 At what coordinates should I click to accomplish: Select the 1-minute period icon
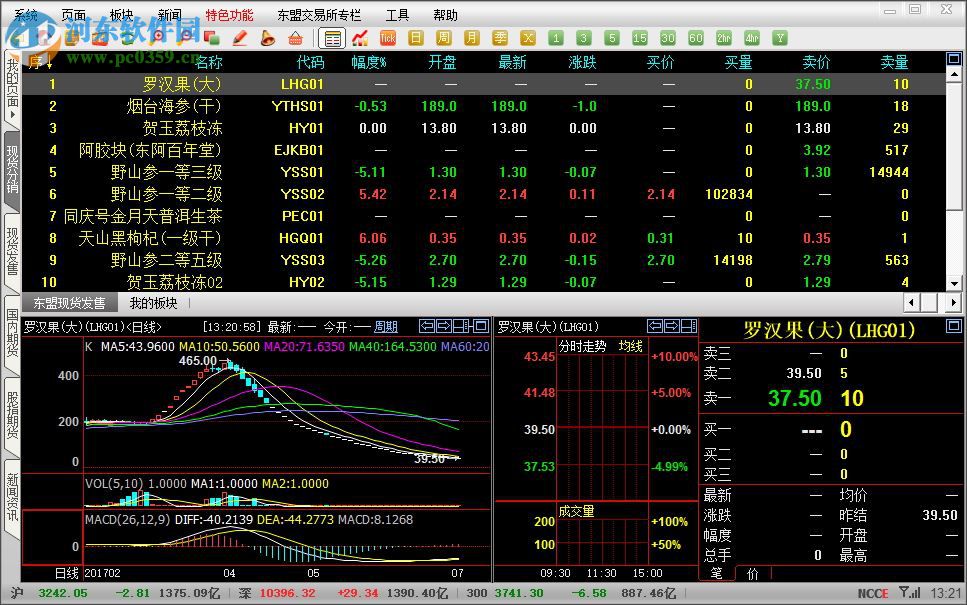pos(556,38)
